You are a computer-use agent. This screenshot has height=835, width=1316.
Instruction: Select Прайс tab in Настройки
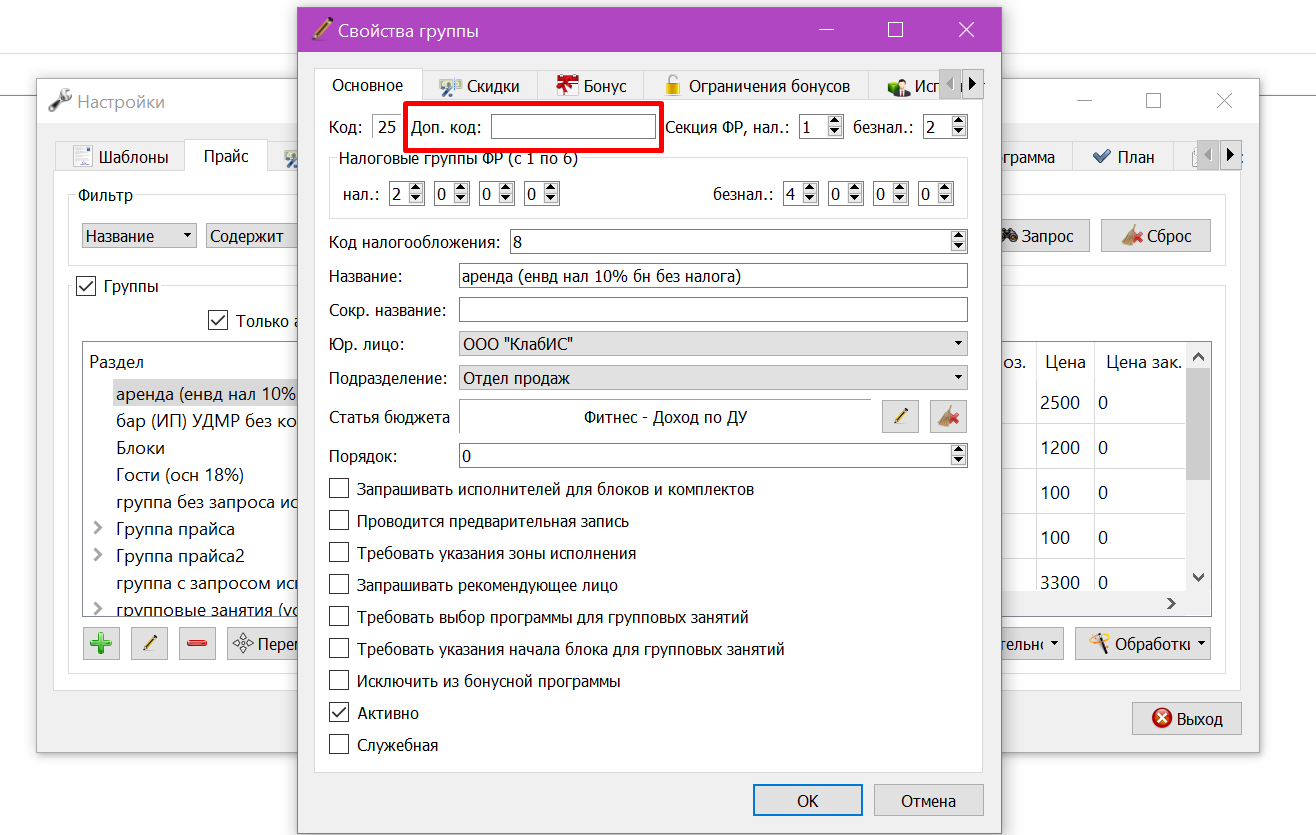[226, 156]
